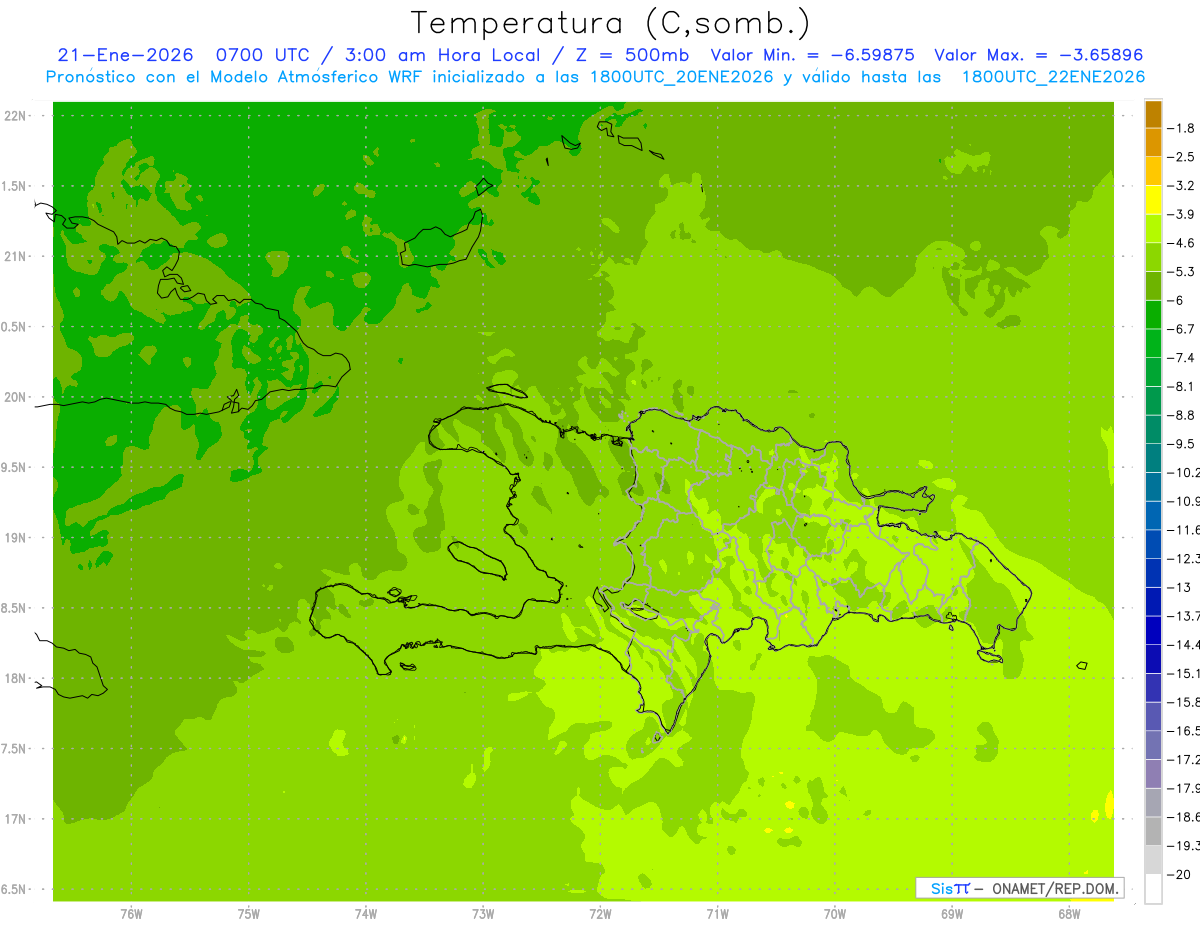
Task: Click the 18N latitude axis label
Action: tap(16, 679)
